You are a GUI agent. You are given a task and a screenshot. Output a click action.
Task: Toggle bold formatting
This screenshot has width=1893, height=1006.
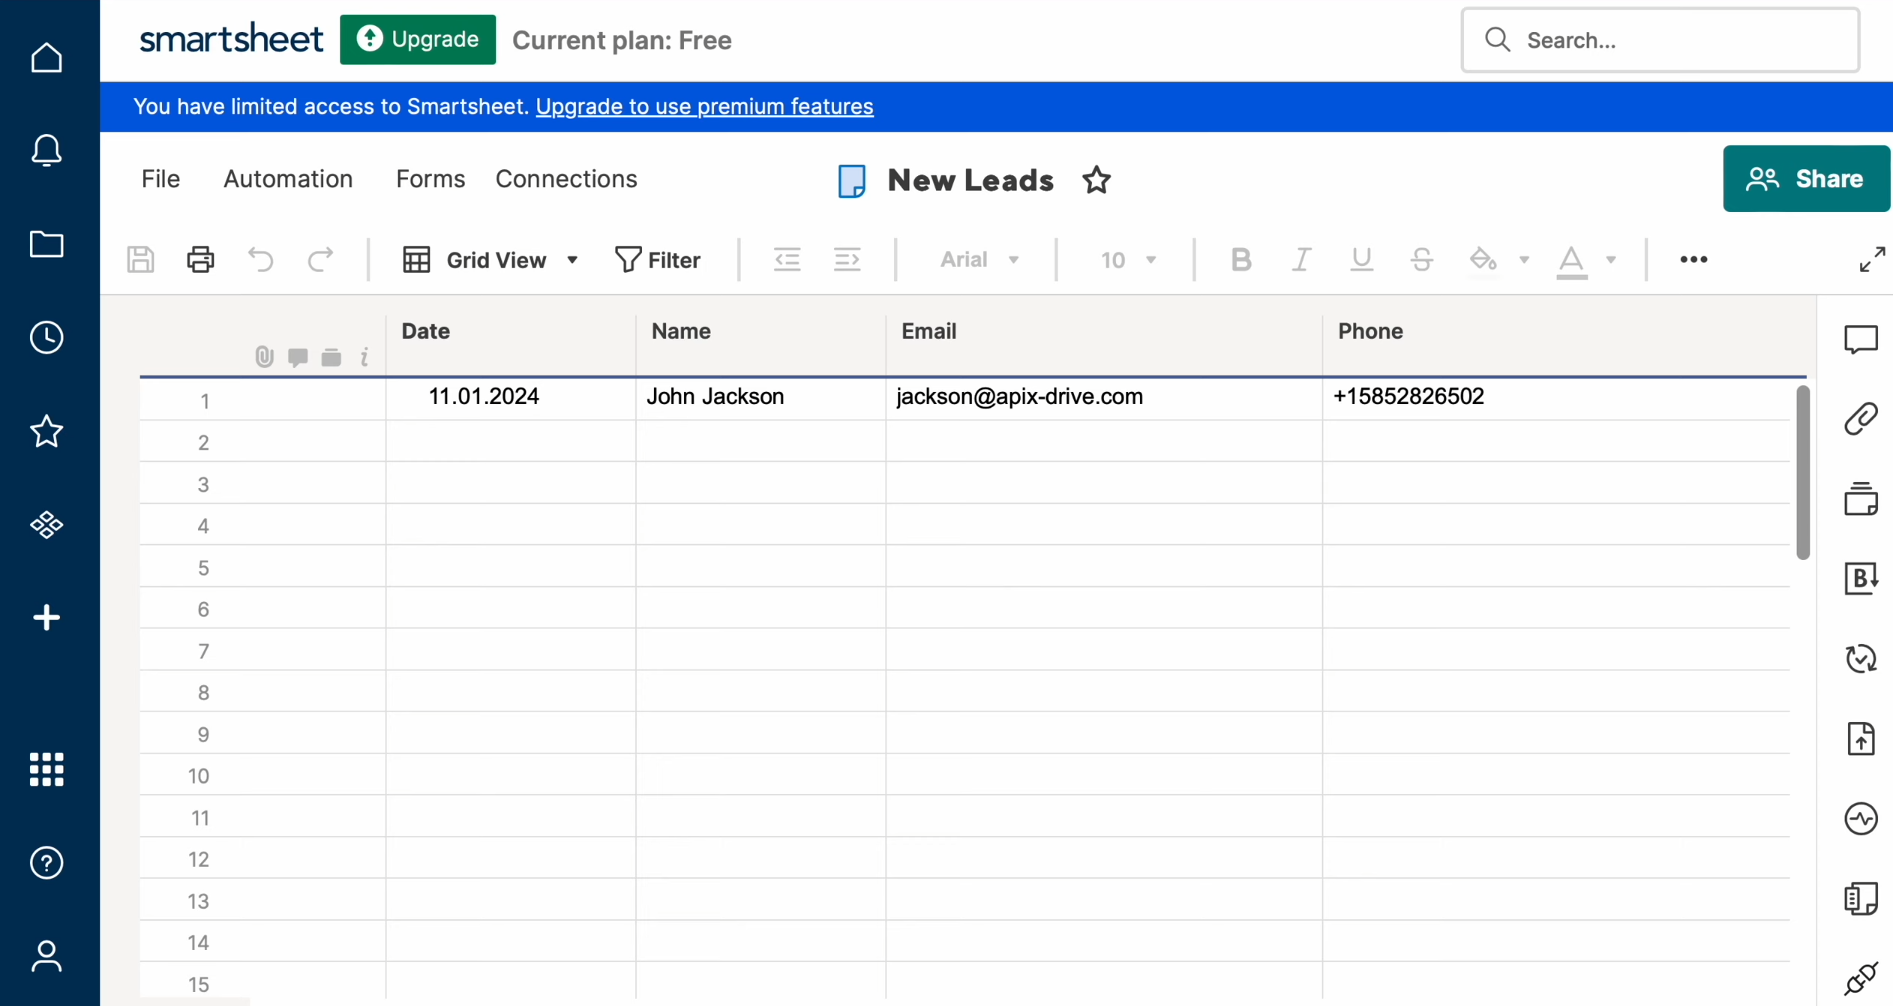point(1240,260)
